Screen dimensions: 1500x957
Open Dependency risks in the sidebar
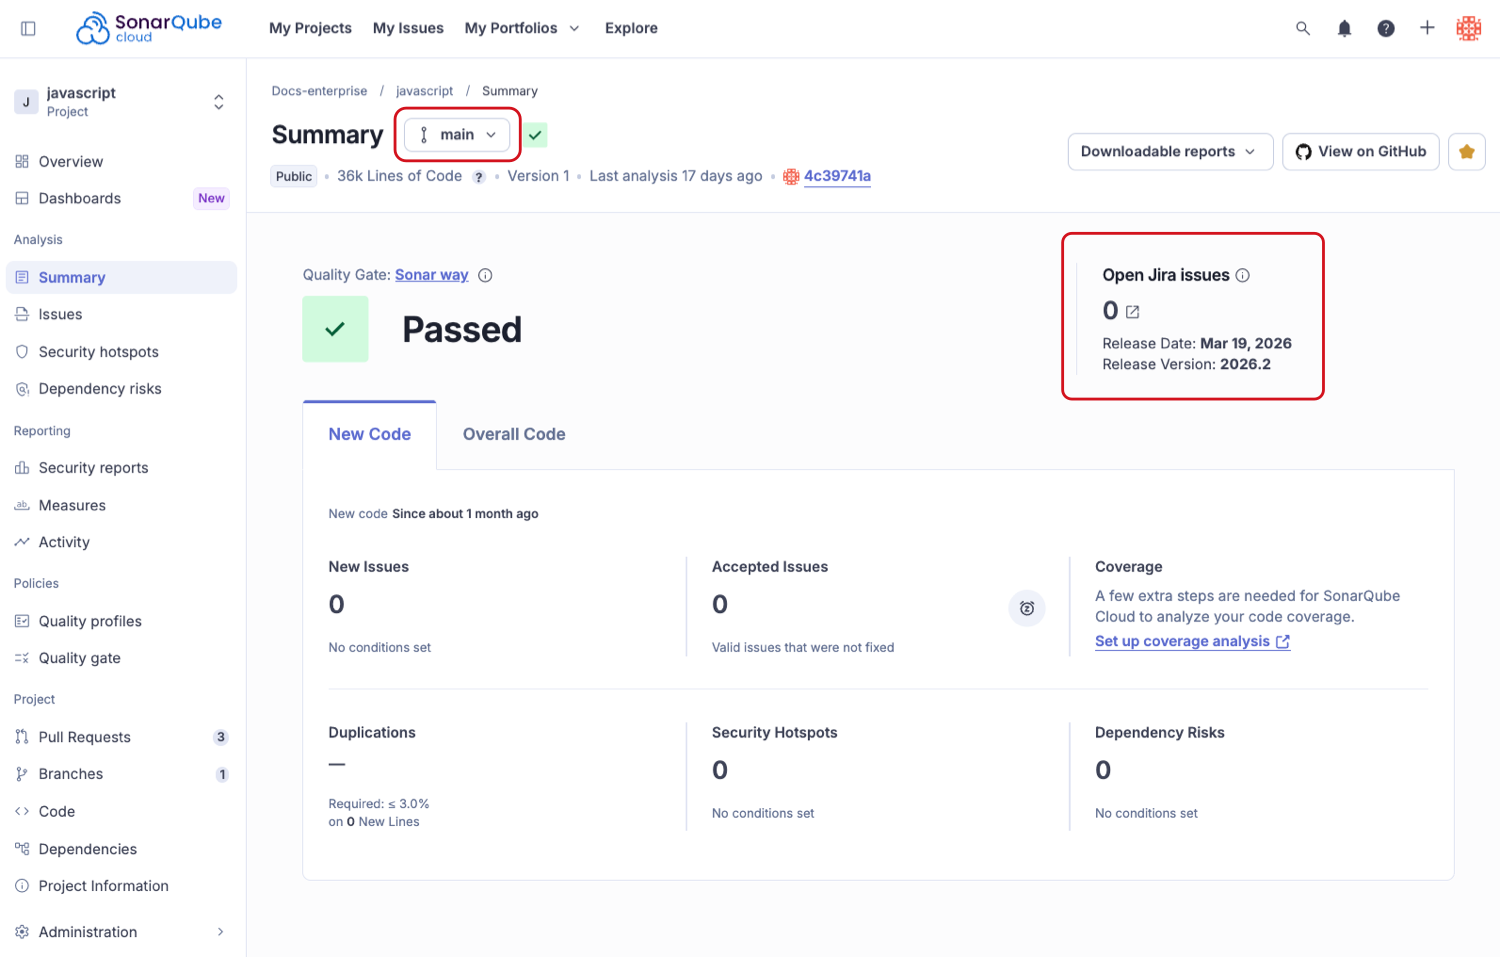[100, 388]
